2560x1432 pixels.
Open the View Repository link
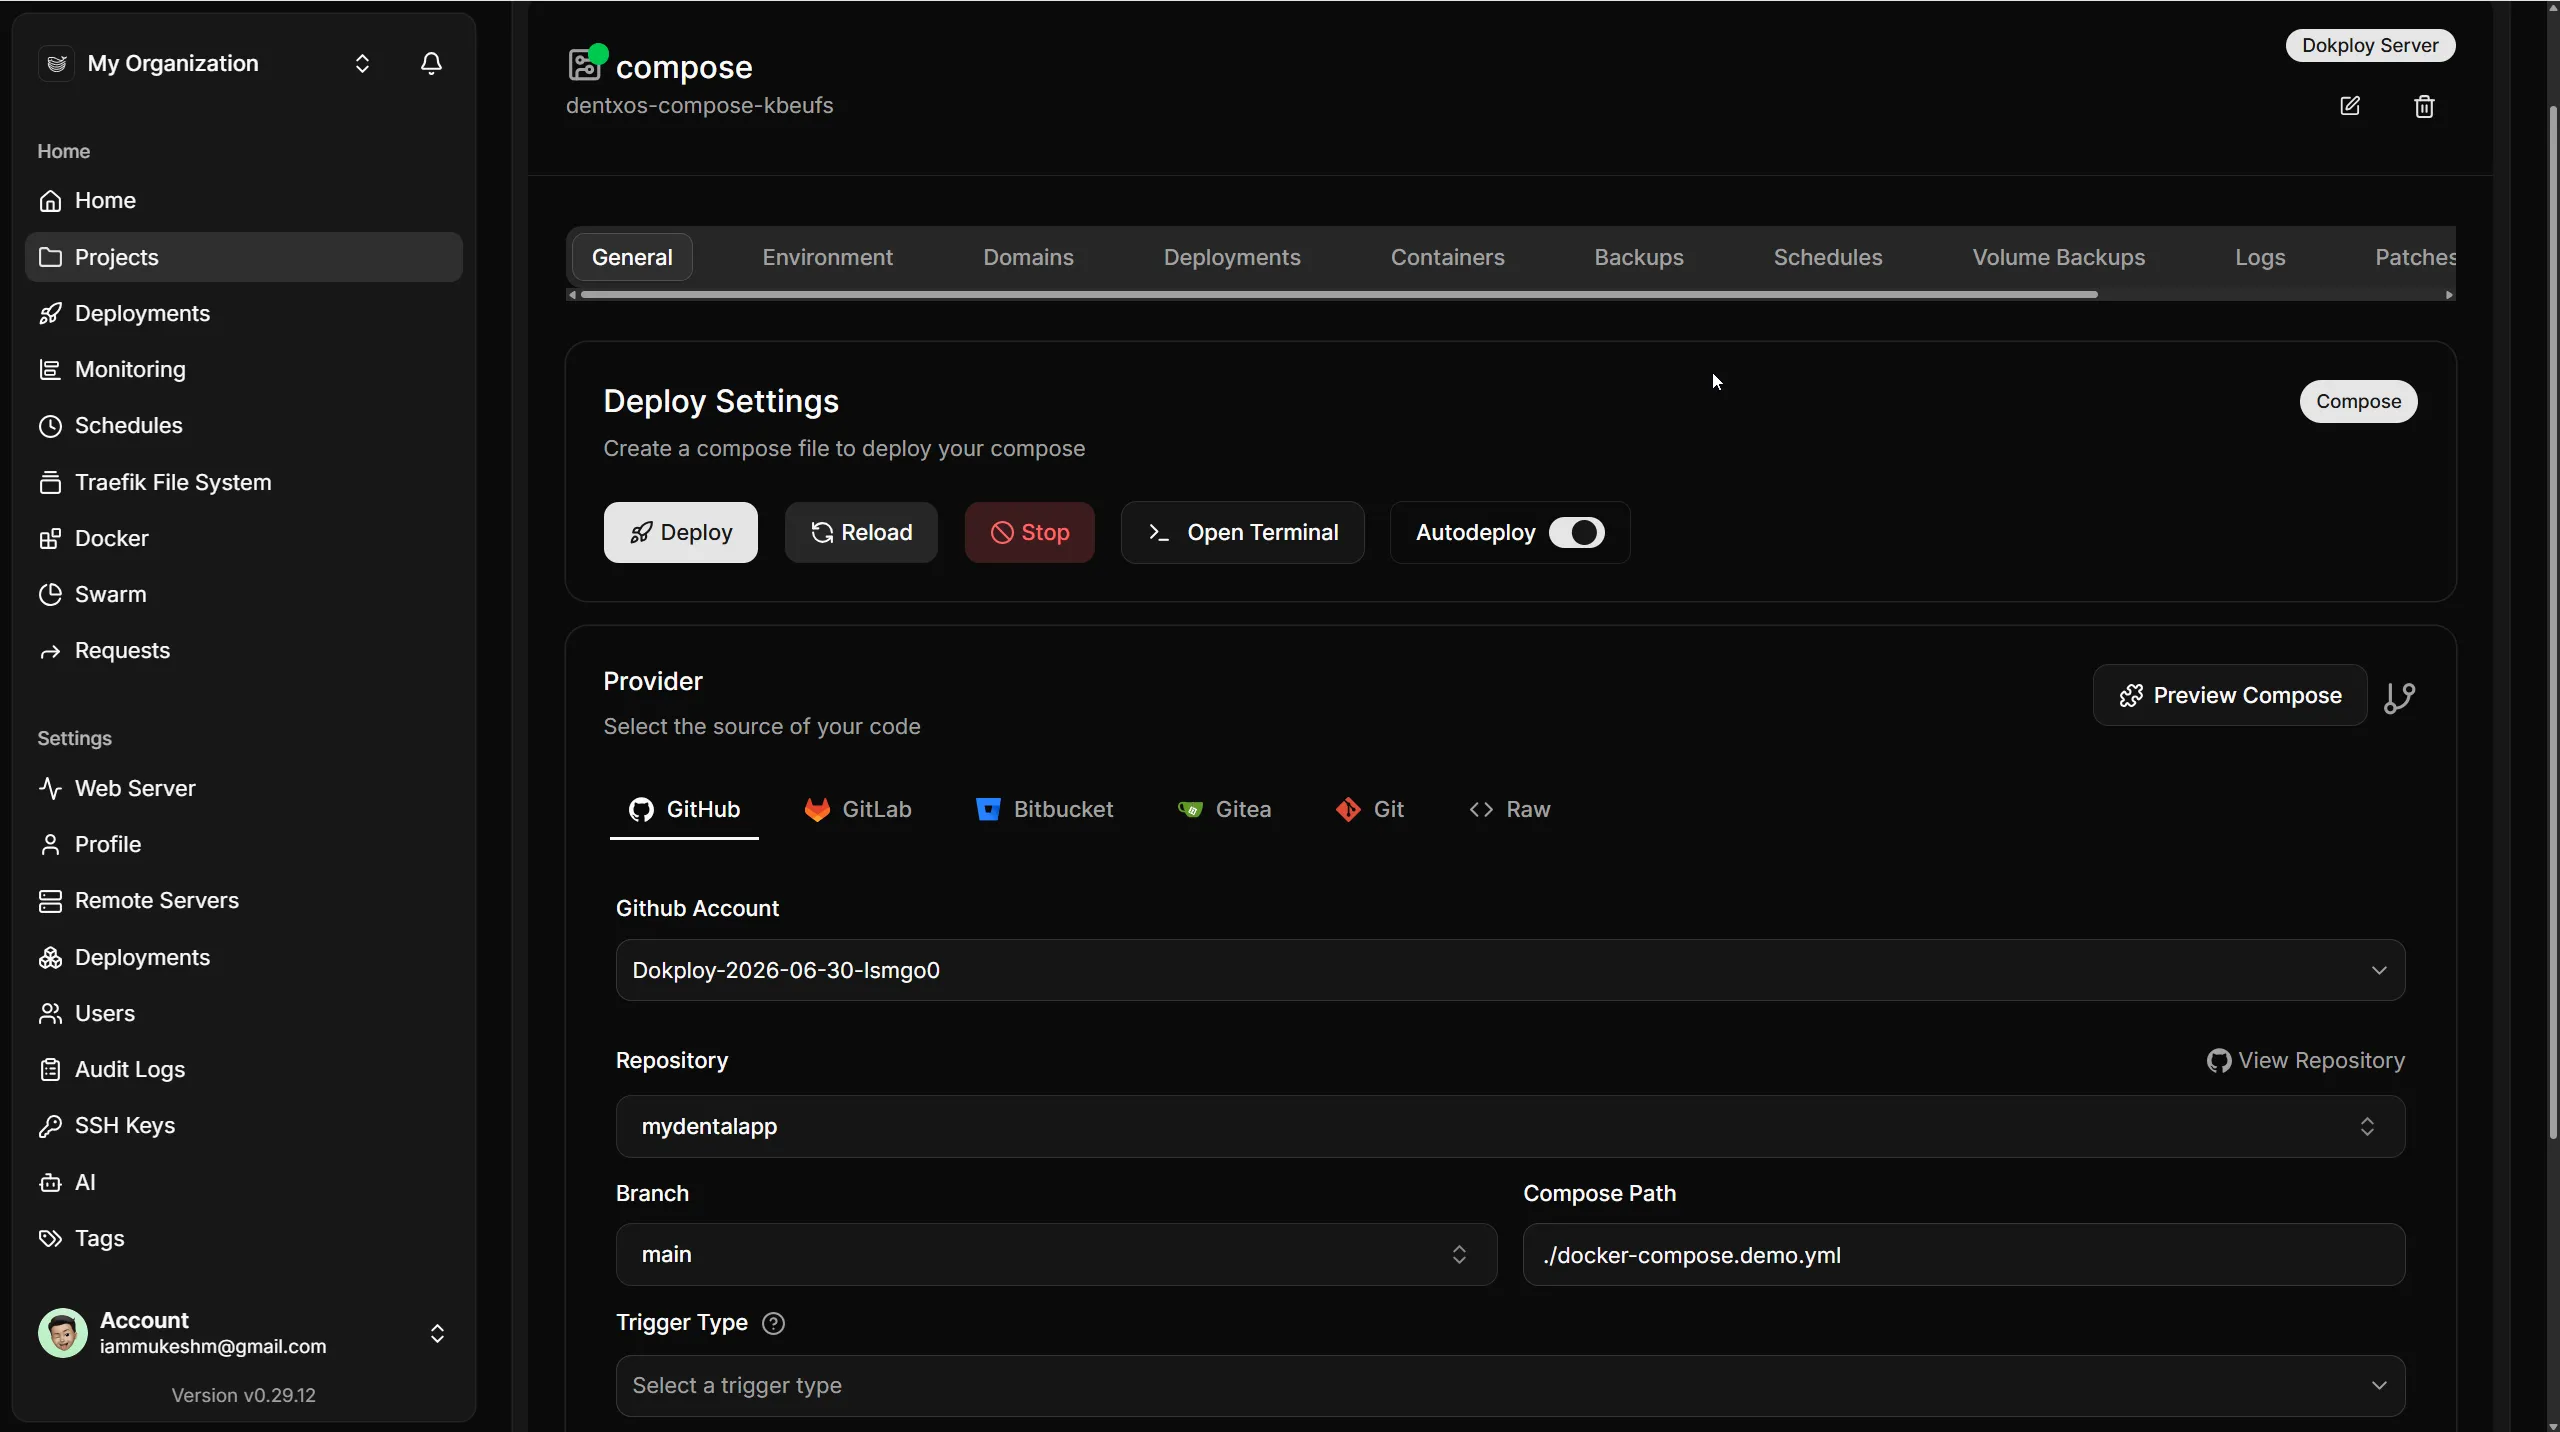click(2306, 1060)
